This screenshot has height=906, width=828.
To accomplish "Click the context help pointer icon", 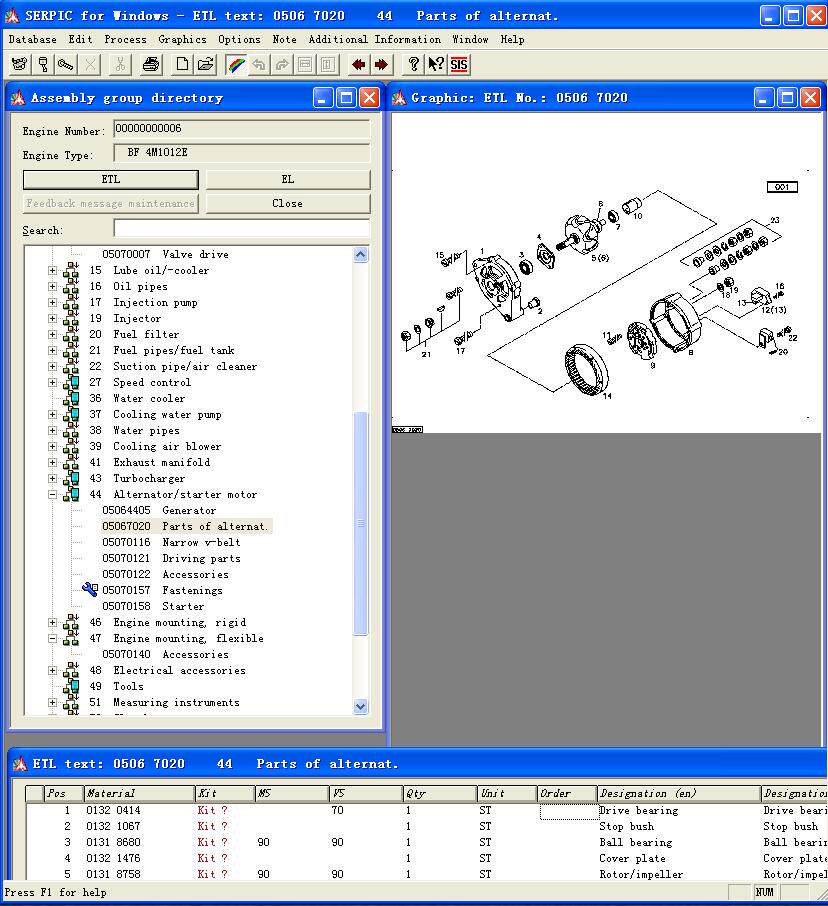I will tap(436, 64).
